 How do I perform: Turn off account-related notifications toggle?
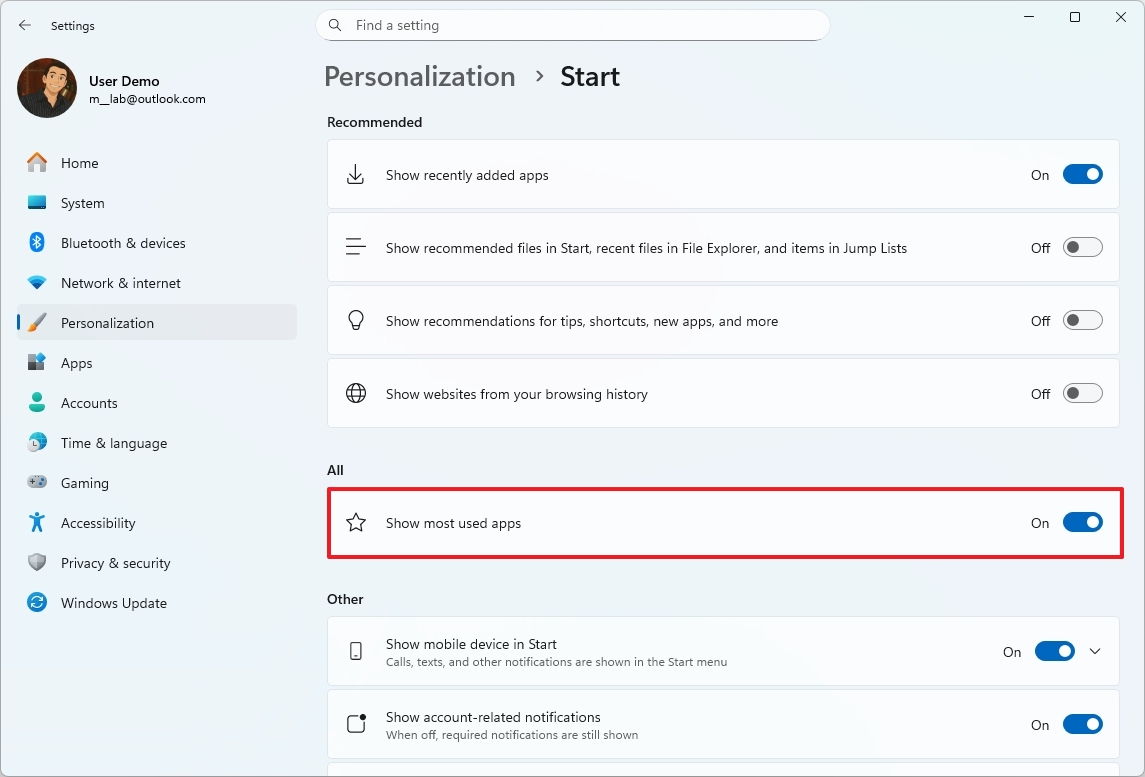pos(1082,725)
